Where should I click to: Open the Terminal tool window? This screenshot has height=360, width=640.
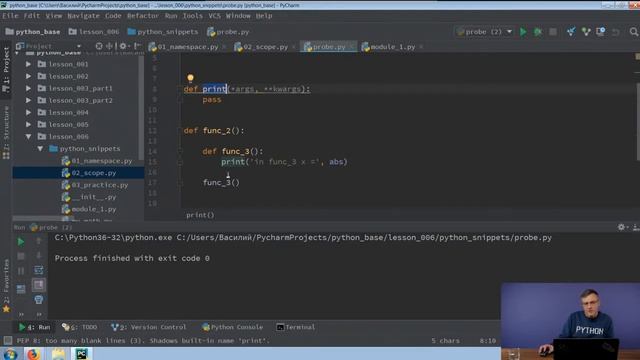pyautogui.click(x=296, y=327)
